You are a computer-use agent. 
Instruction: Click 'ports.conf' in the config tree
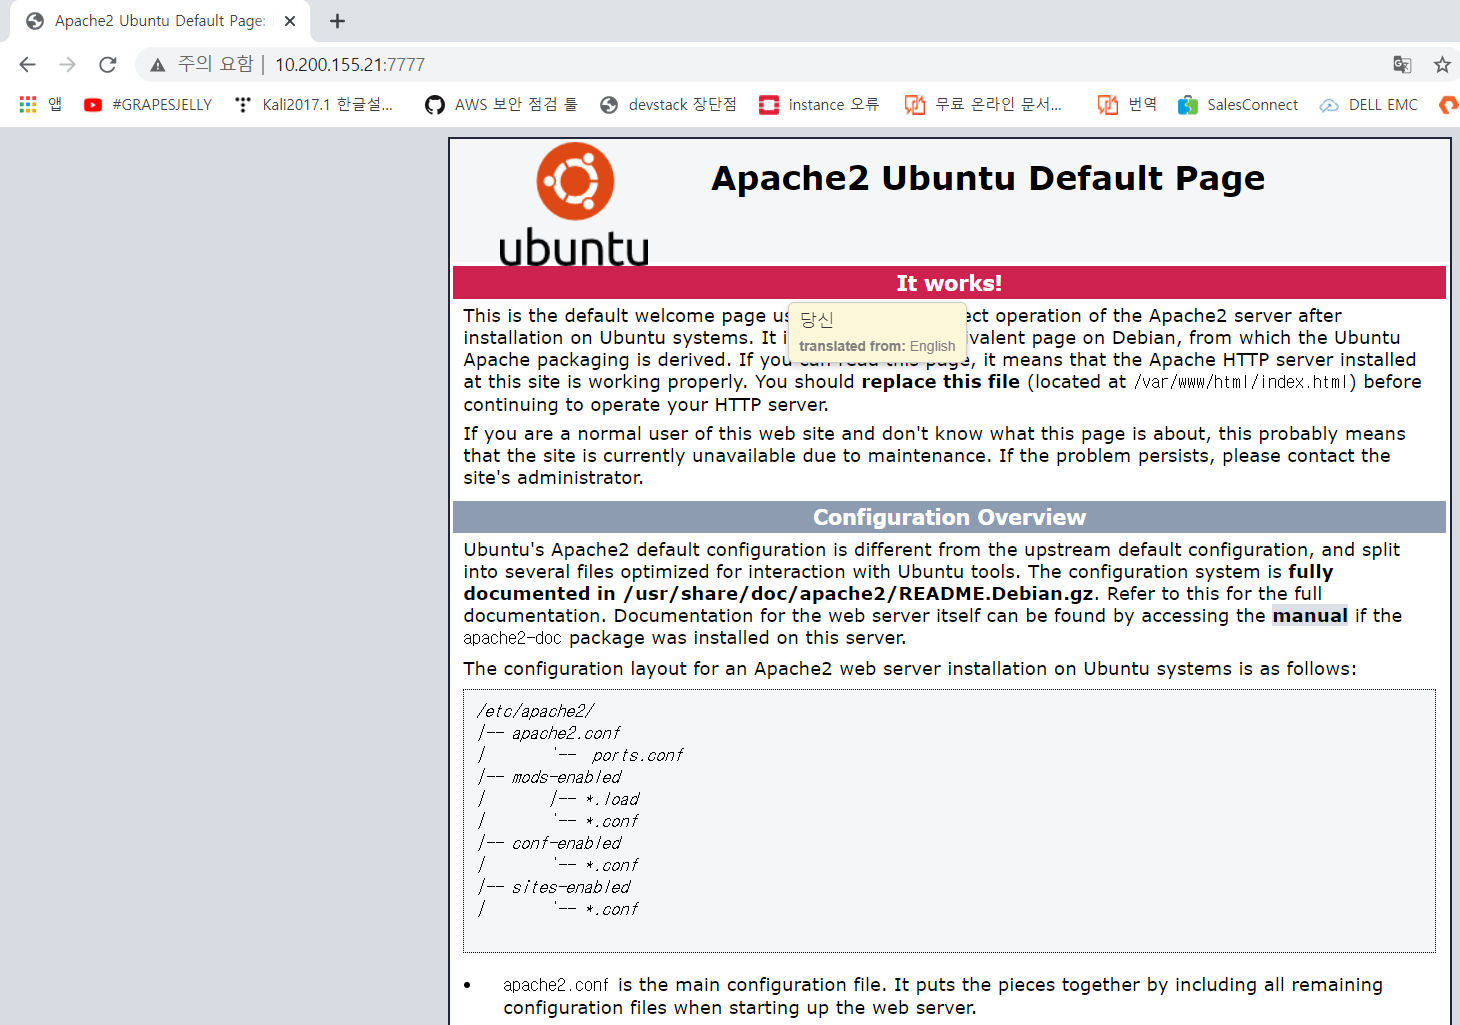coord(637,755)
